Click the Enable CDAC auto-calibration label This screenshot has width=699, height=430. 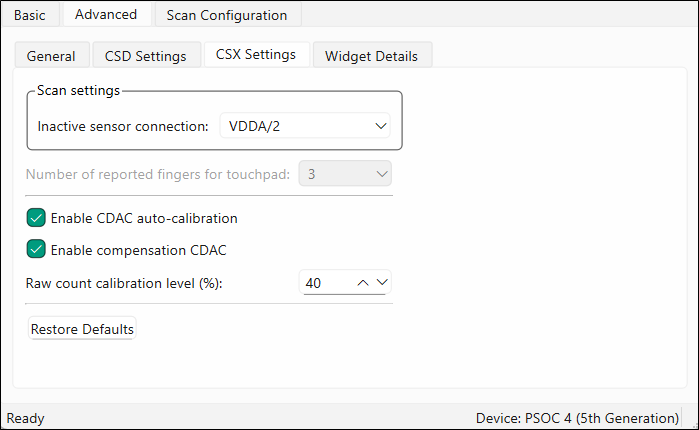(x=144, y=218)
